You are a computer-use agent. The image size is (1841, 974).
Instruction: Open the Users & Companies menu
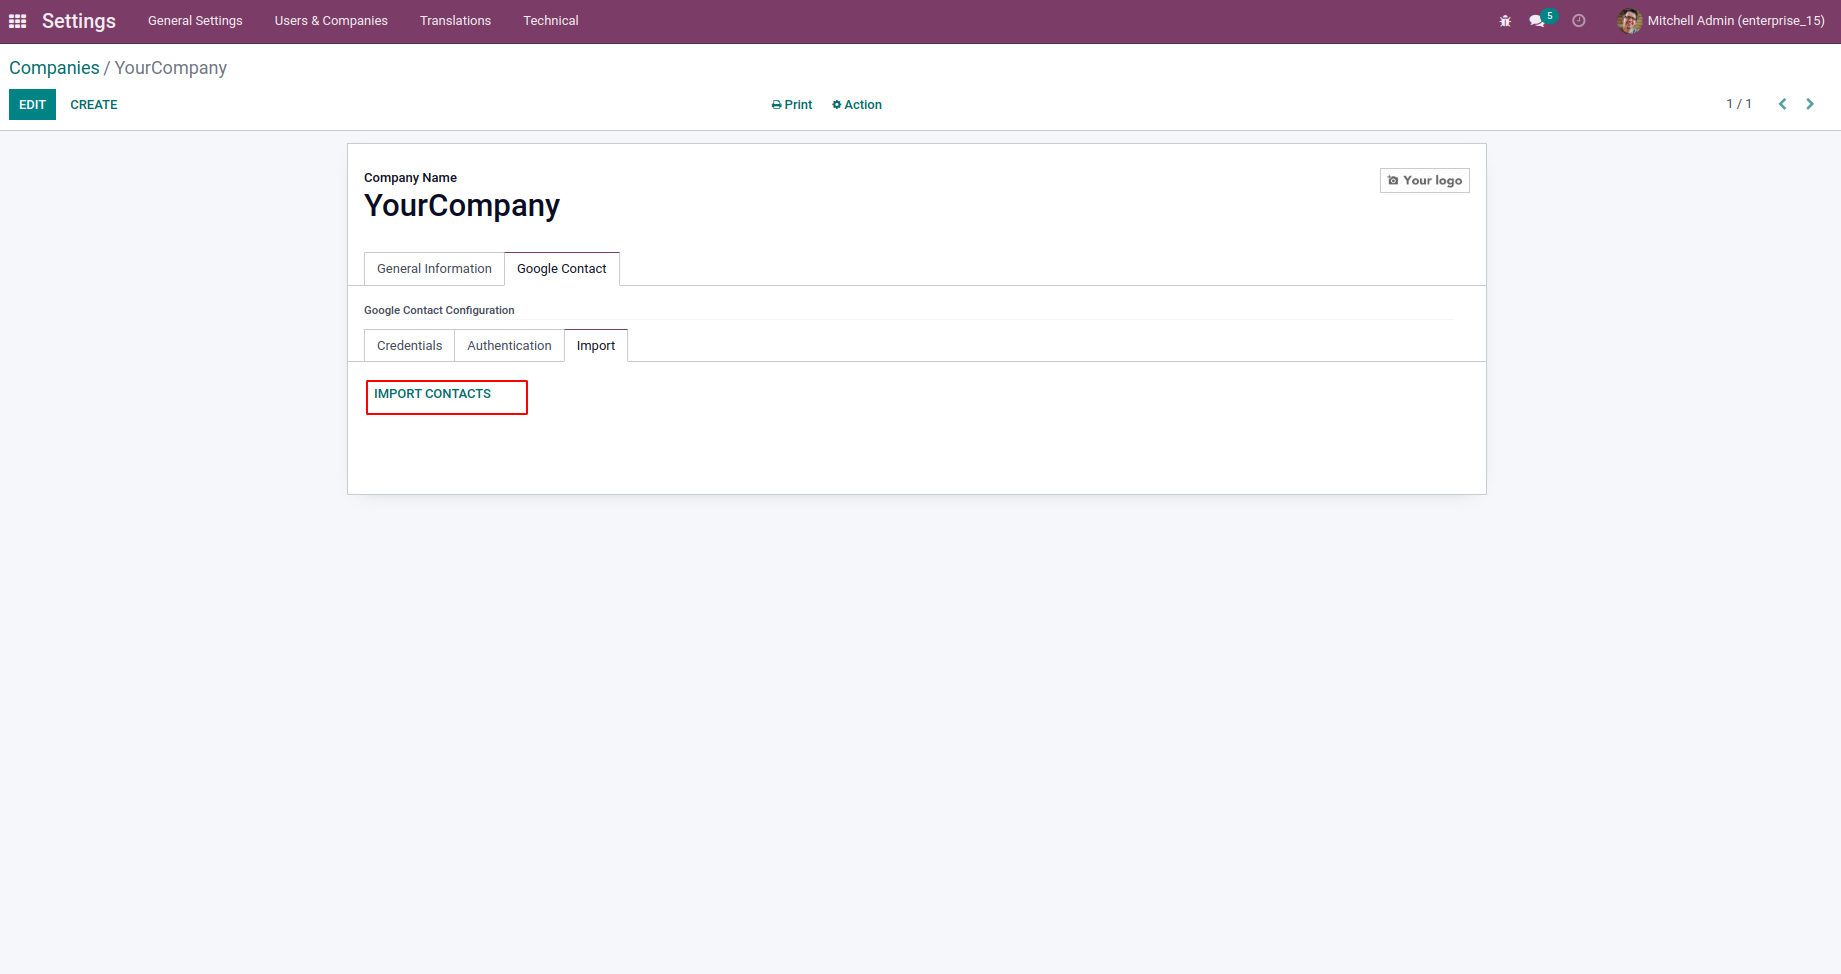coord(331,21)
